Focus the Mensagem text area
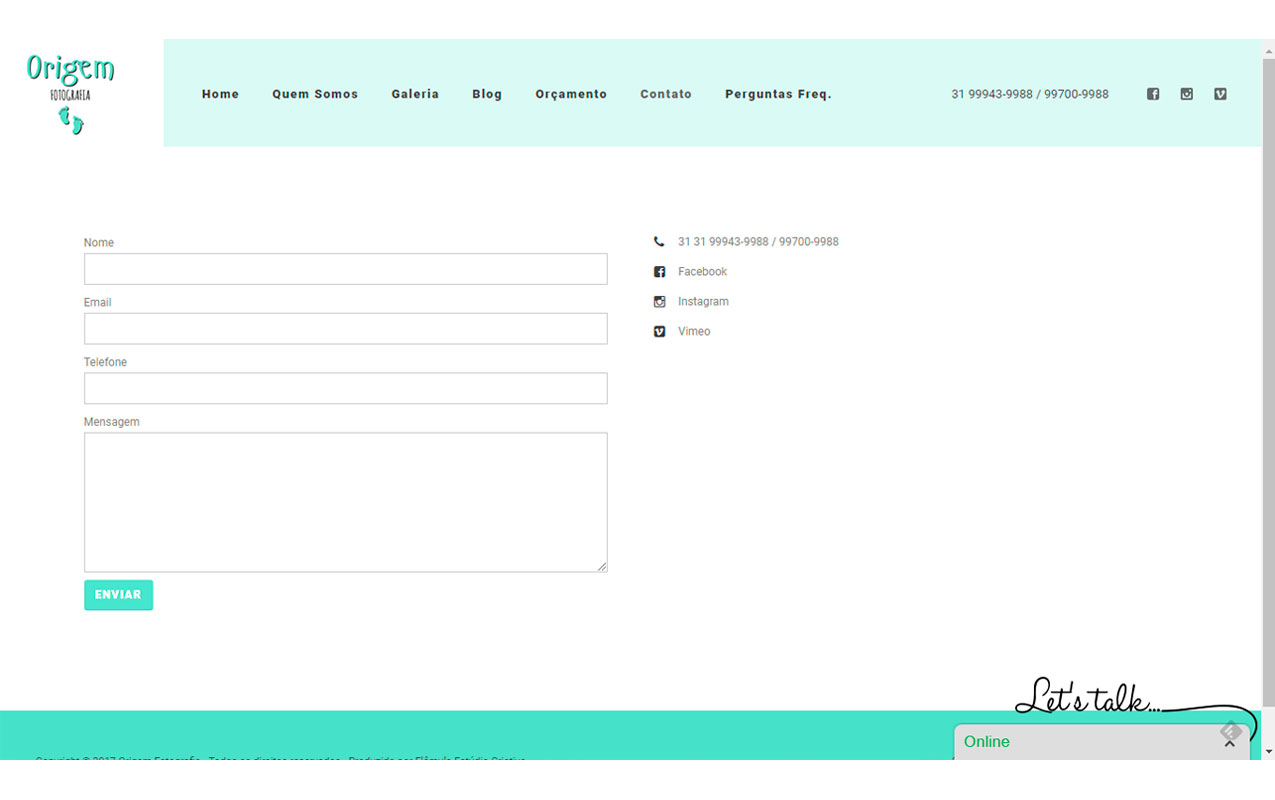Screen dimensions: 1275x800 (345, 502)
